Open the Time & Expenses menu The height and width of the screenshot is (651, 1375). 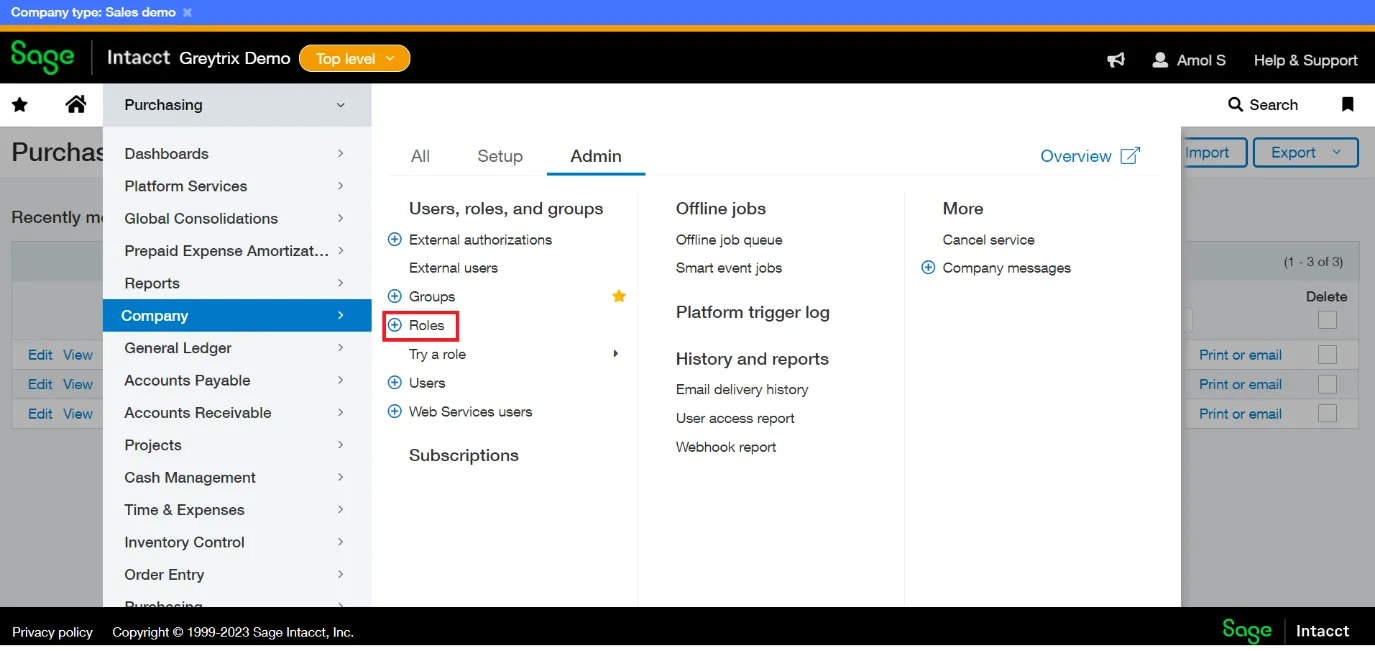[x=237, y=510]
